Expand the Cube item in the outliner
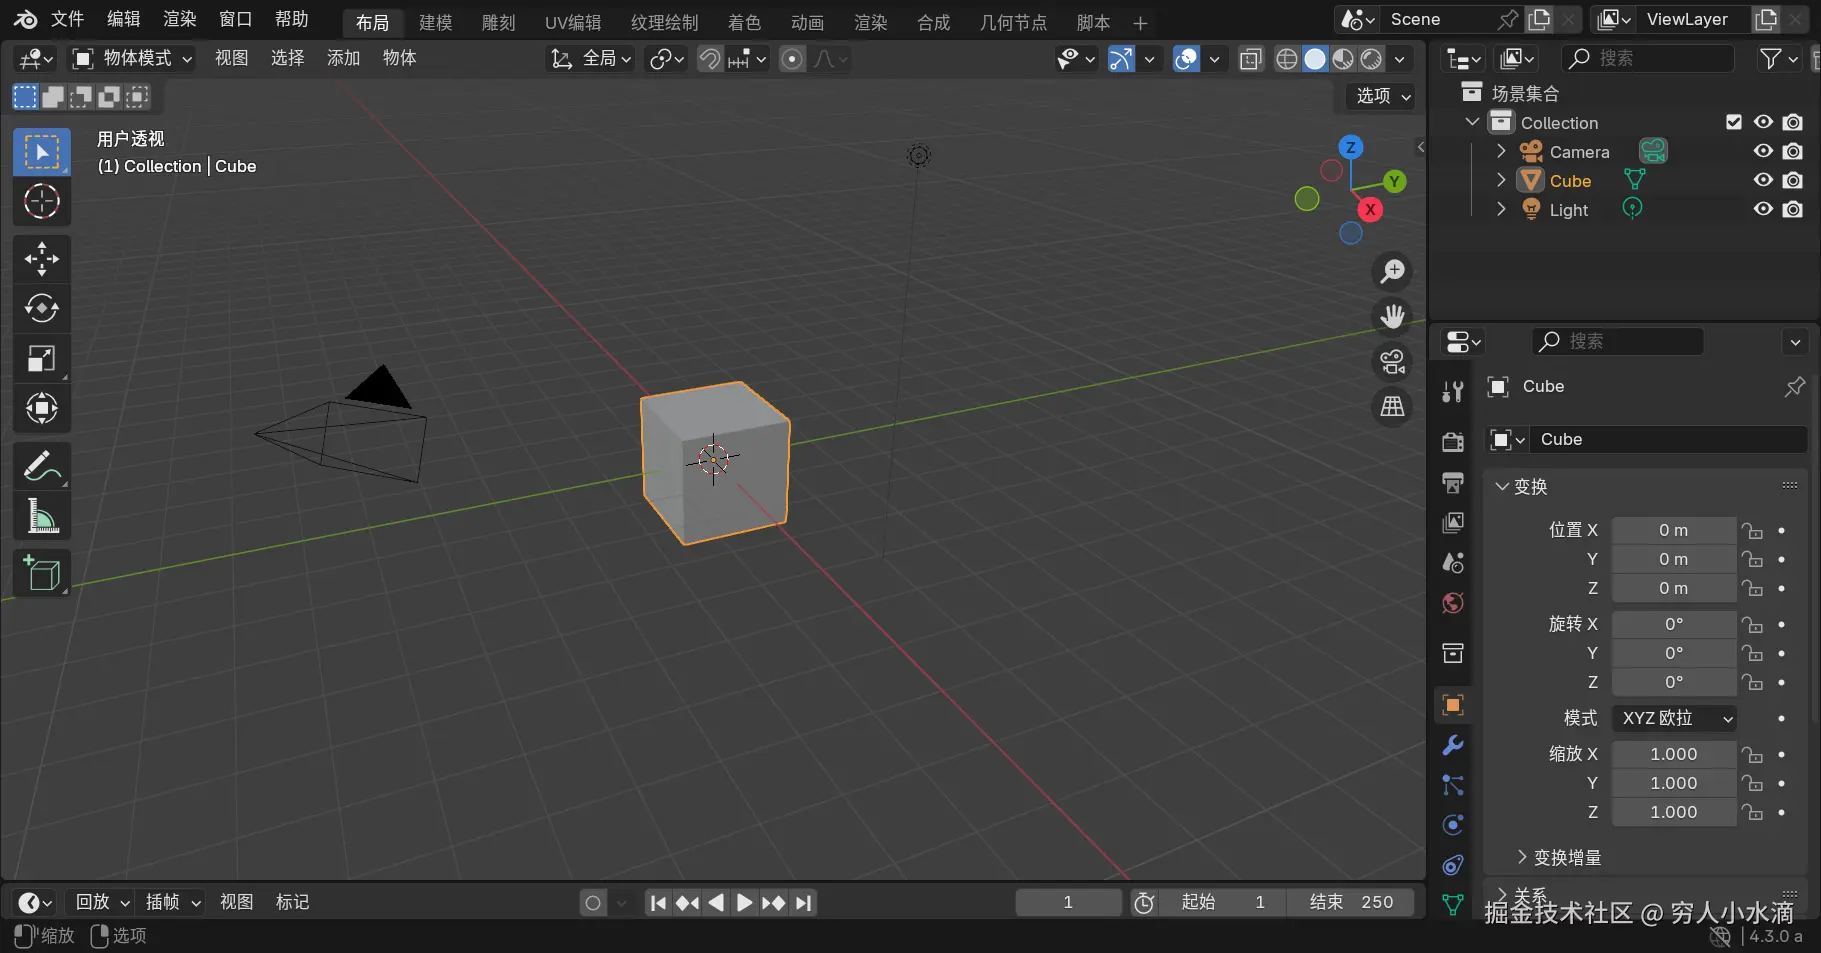Viewport: 1821px width, 953px height. tap(1501, 180)
